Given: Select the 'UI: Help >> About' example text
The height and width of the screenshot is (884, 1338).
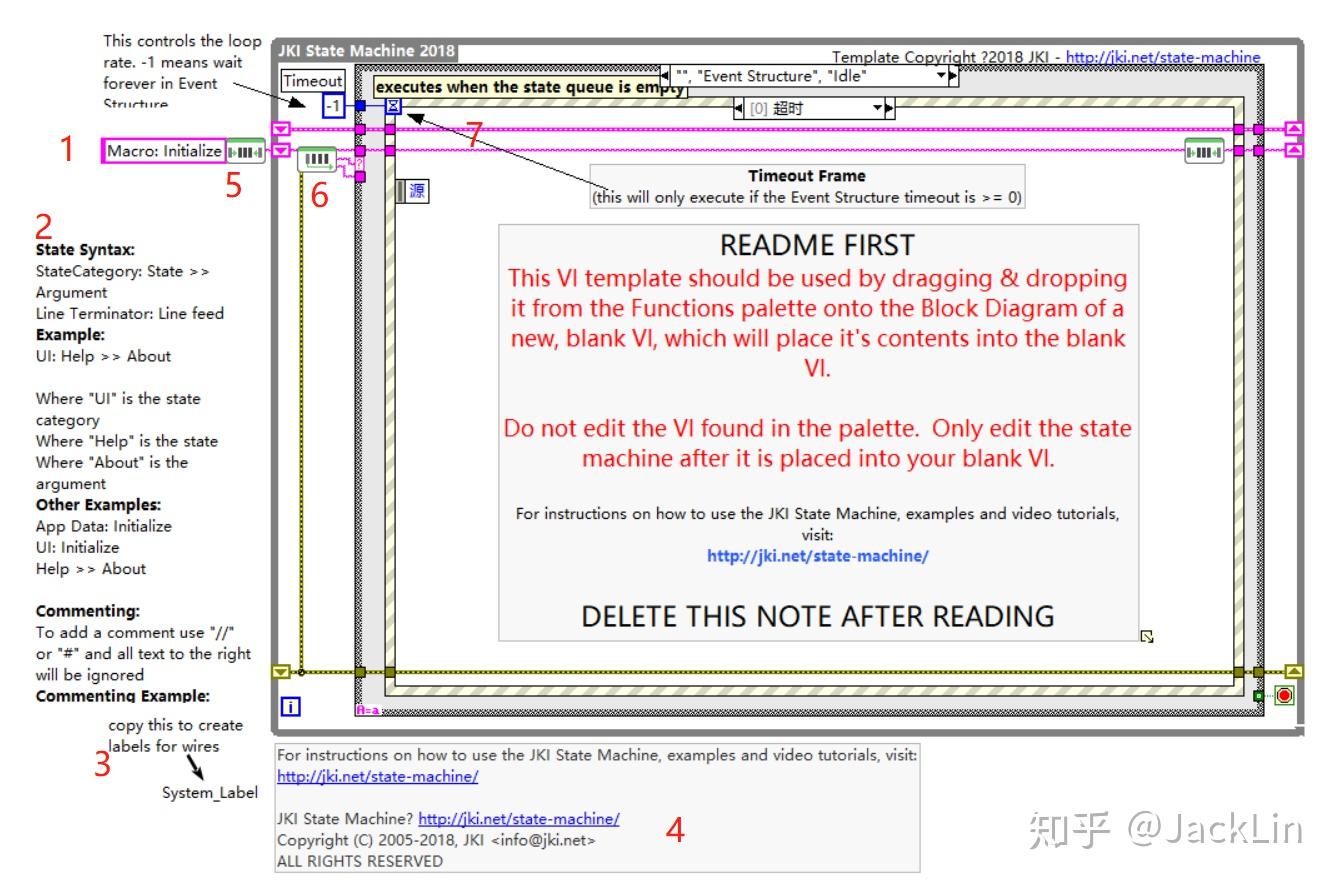Looking at the screenshot, I should pyautogui.click(x=103, y=356).
